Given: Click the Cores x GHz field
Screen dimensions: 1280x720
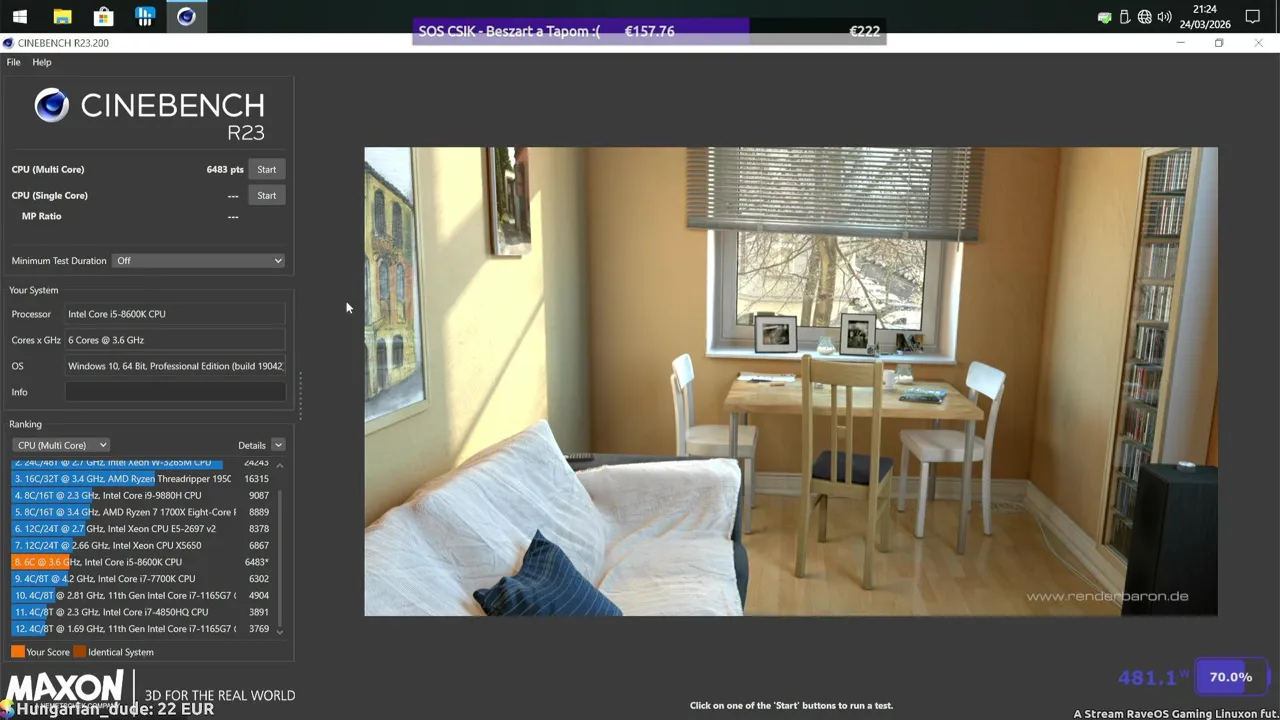Looking at the screenshot, I should (x=175, y=340).
